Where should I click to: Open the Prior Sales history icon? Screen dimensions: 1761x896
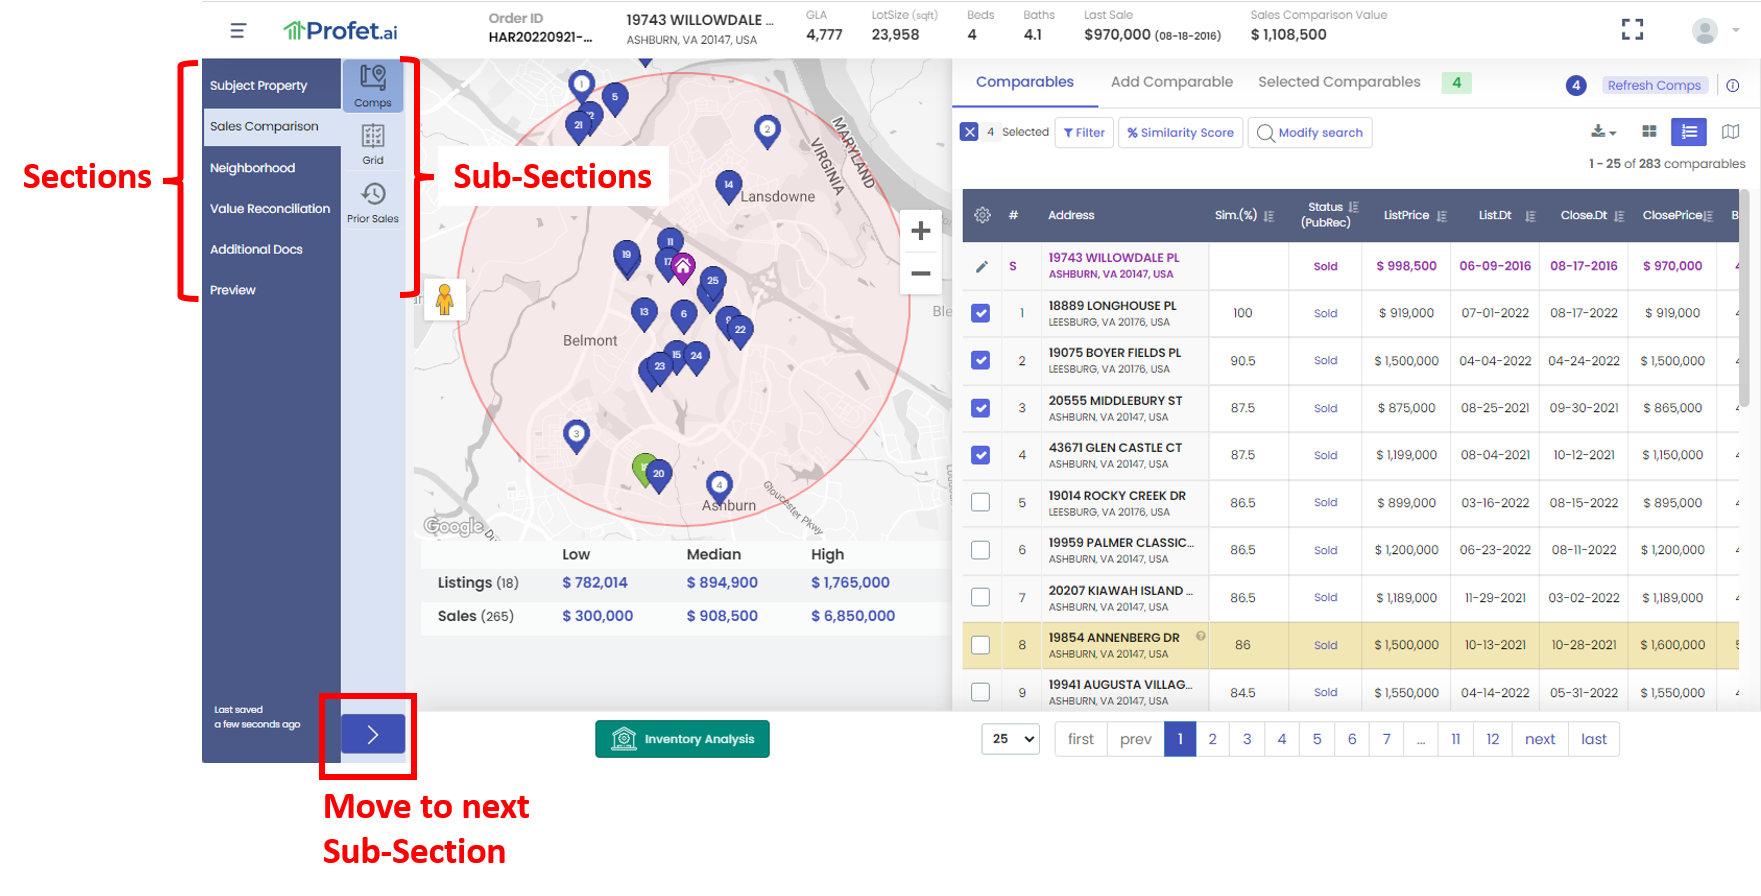(372, 201)
